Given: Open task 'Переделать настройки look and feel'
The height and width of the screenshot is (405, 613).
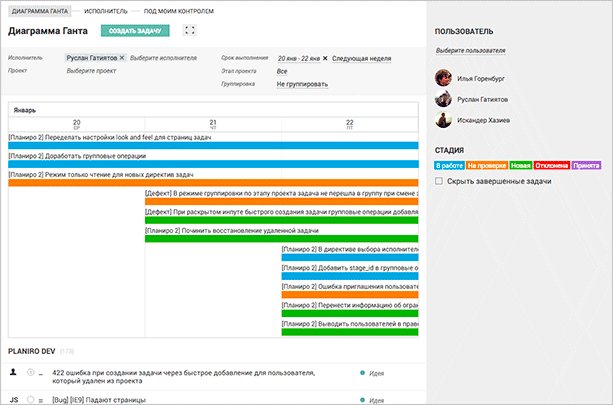Looking at the screenshot, I should click(x=110, y=137).
